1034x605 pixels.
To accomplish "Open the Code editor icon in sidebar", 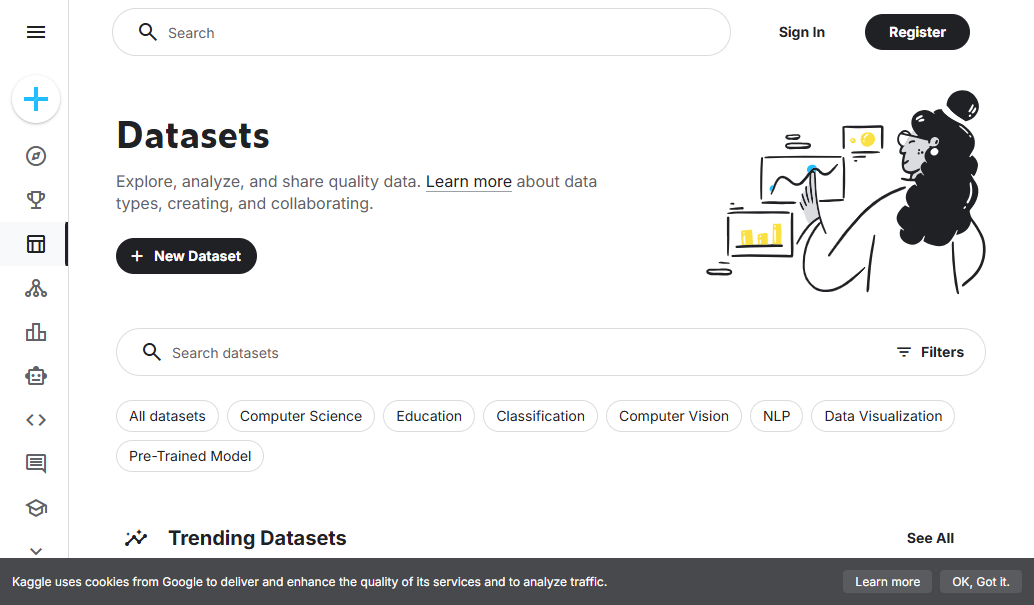I will [36, 419].
